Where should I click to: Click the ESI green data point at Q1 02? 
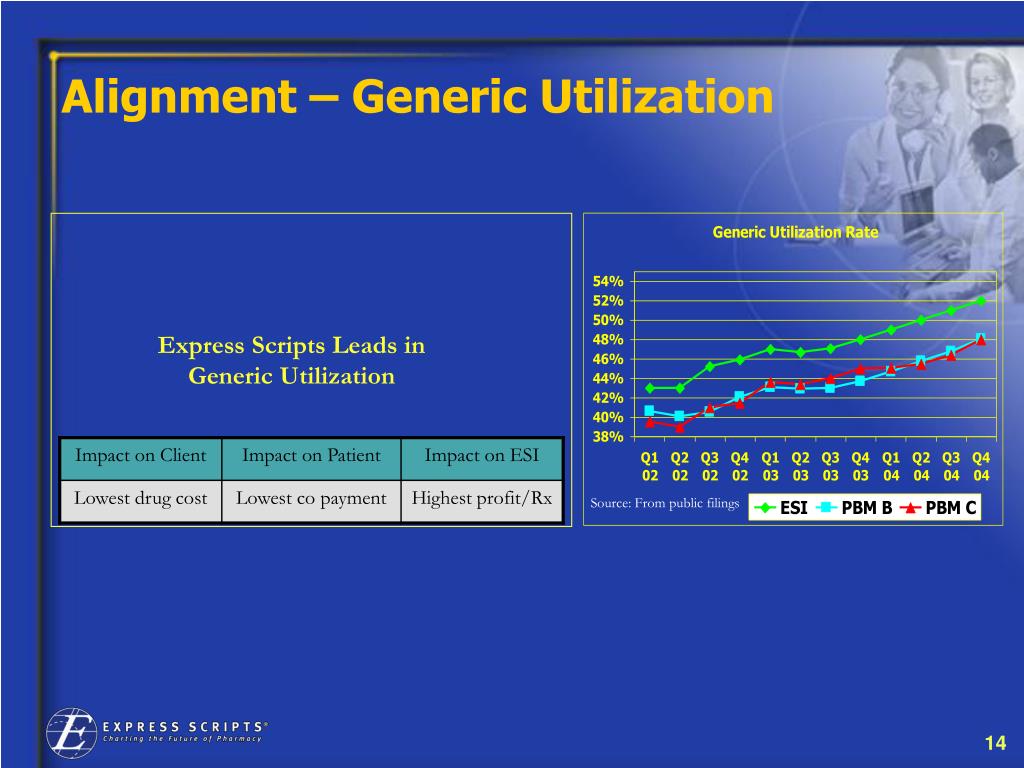(650, 388)
